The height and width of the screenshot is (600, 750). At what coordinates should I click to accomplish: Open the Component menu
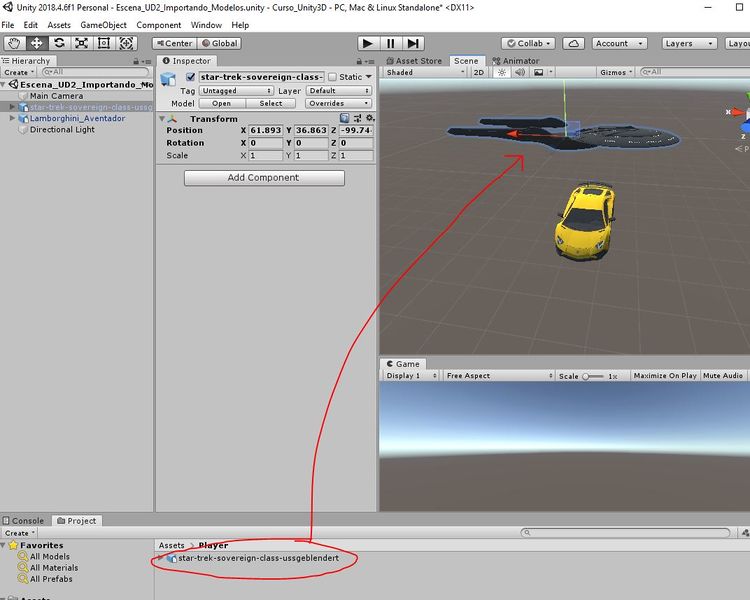pos(158,25)
